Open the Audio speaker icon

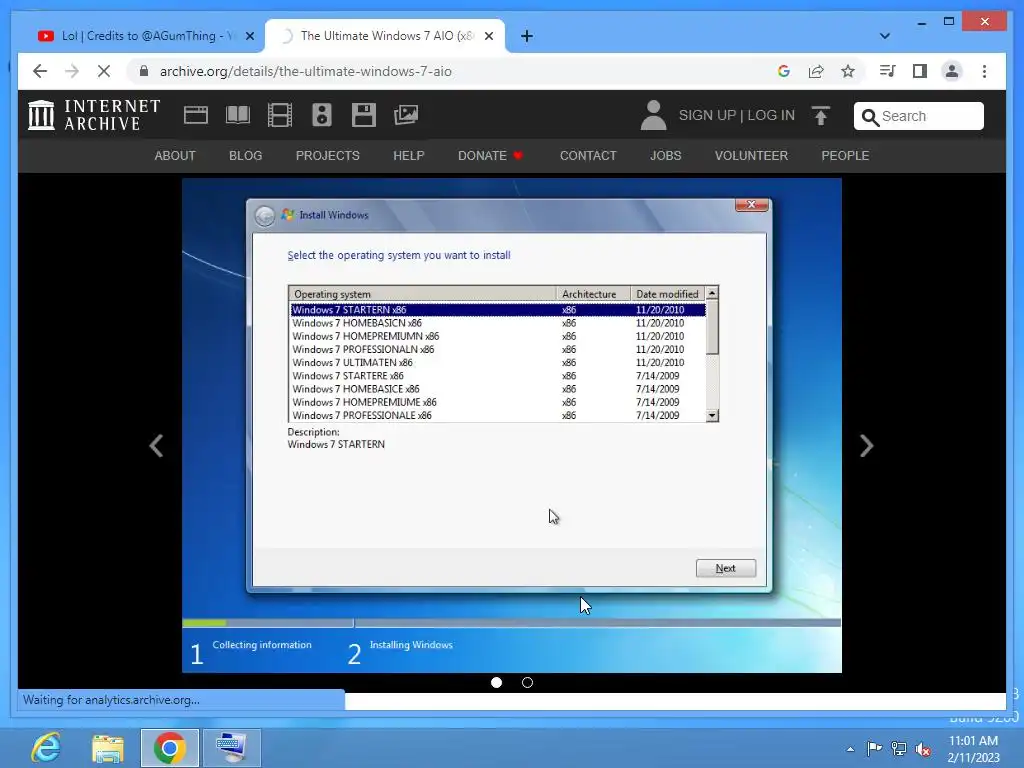point(321,115)
